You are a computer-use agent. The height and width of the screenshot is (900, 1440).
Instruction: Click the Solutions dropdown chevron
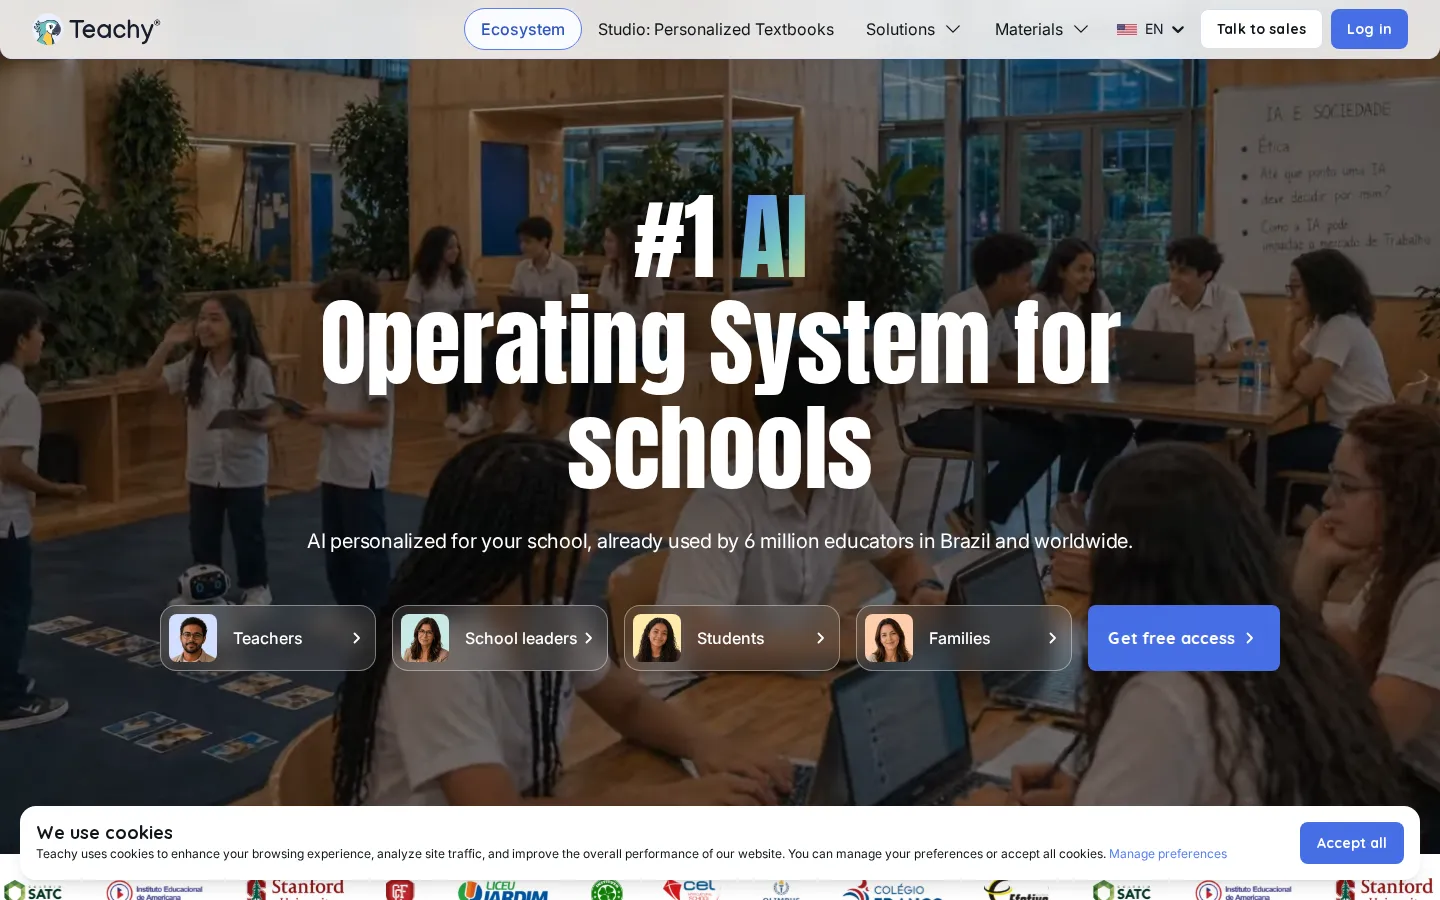pos(953,29)
